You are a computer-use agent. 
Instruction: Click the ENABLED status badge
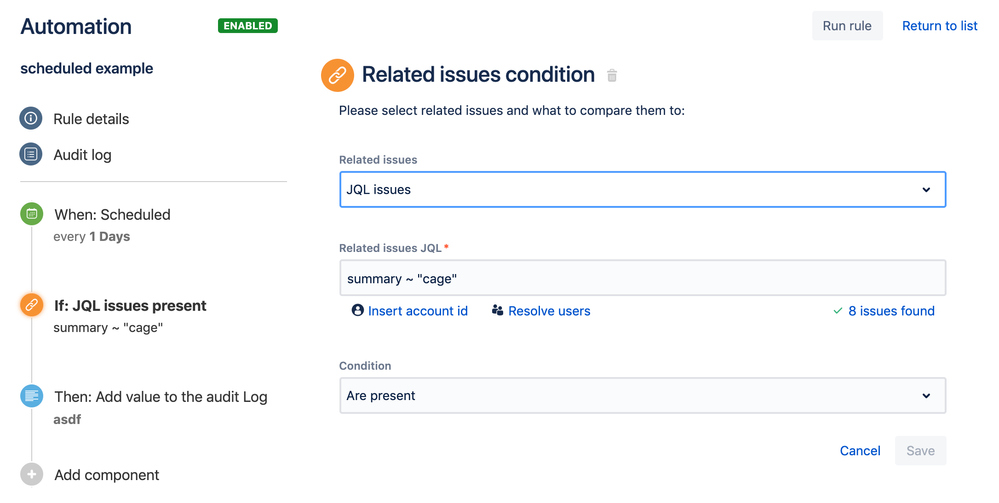(248, 26)
